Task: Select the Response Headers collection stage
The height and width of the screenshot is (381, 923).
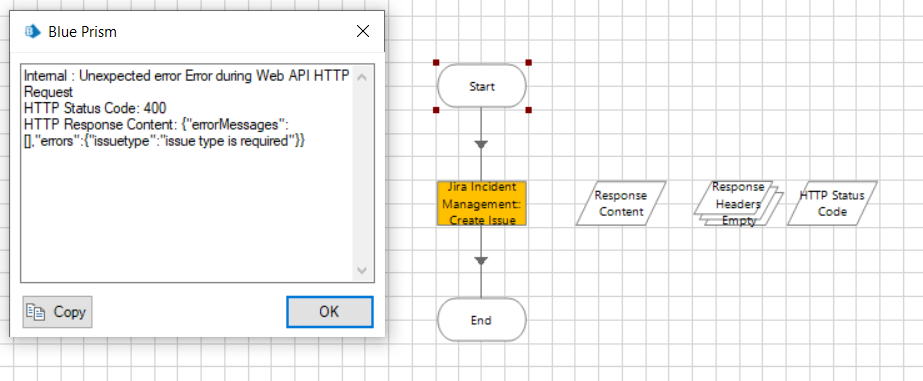Action: pyautogui.click(x=738, y=204)
